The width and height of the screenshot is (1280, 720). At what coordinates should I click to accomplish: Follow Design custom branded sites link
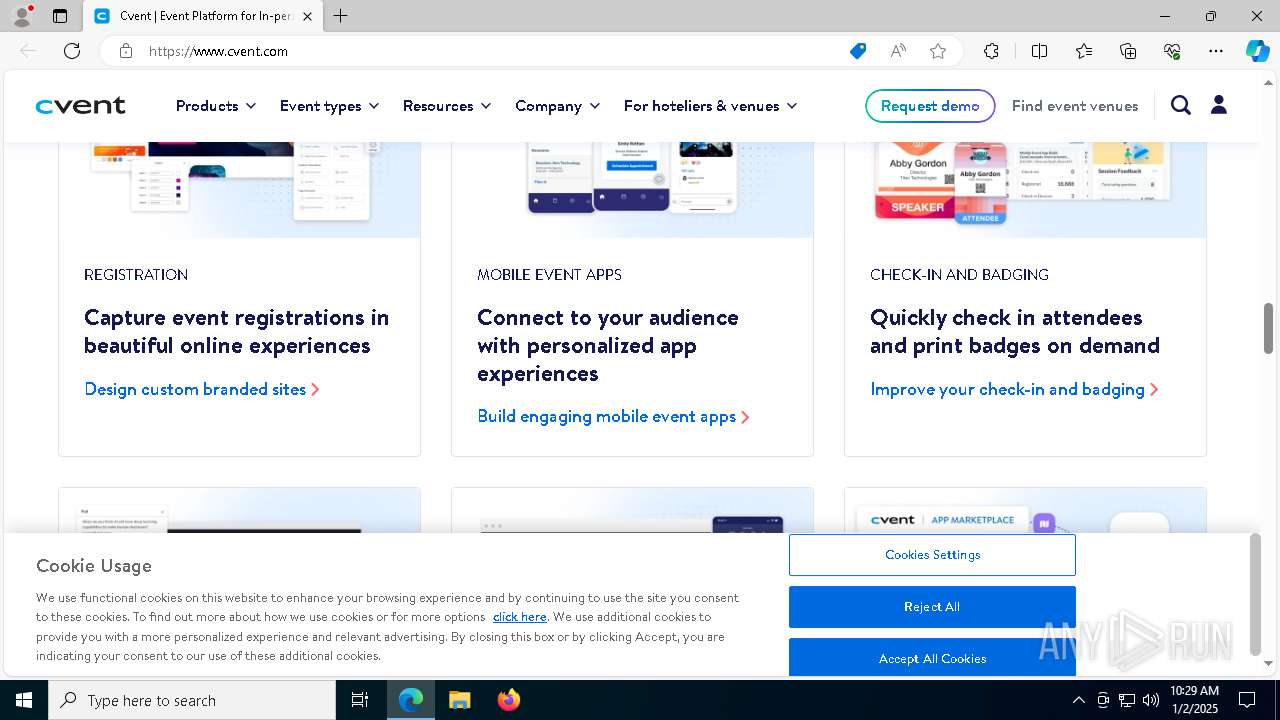tap(202, 389)
